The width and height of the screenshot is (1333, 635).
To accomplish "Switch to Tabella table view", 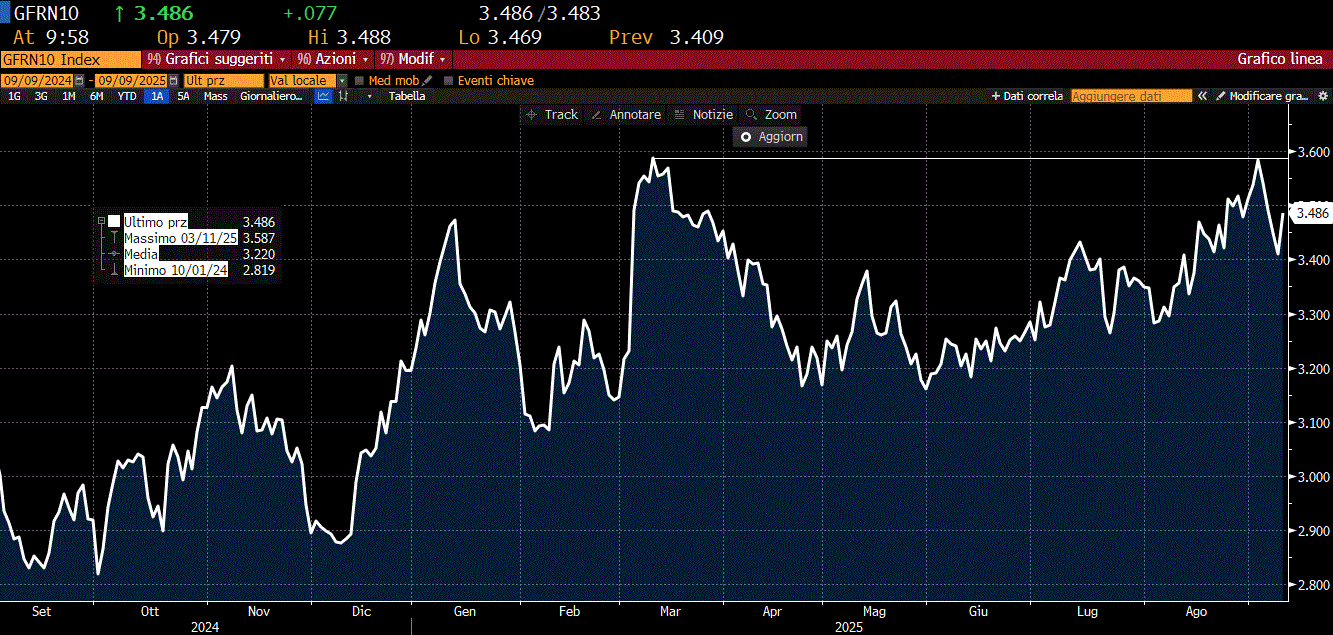I will [407, 96].
